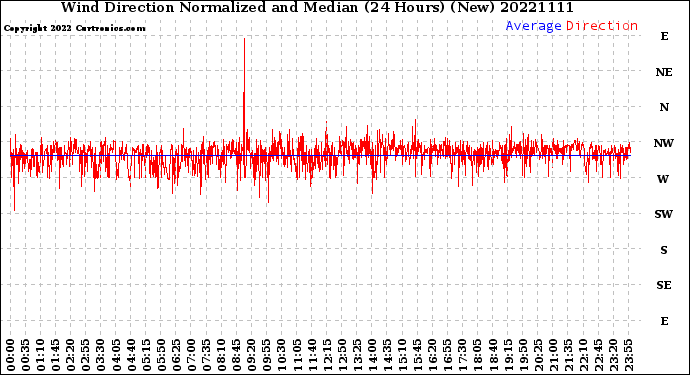
Task: Click the 22:10 time label
Action: (583, 355)
